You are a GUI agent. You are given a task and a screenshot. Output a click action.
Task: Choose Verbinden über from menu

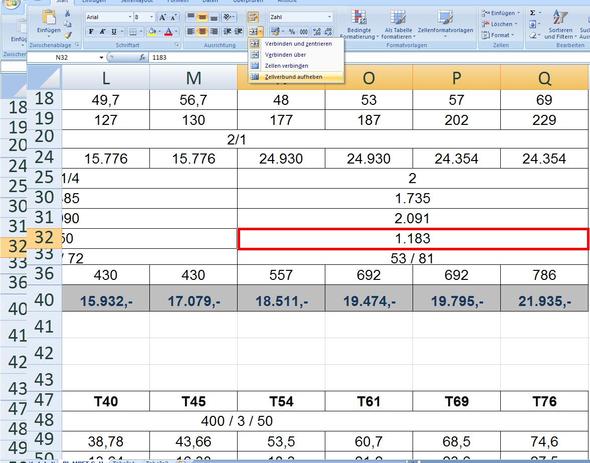click(296, 55)
